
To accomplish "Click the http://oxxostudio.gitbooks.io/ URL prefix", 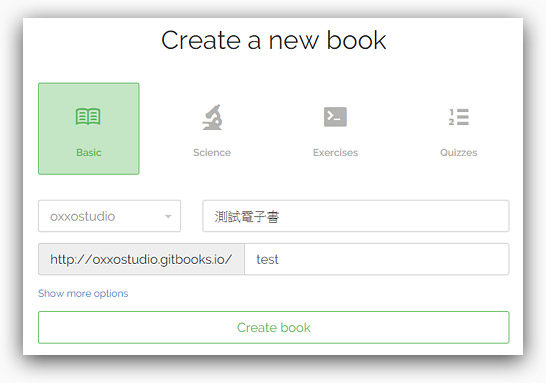I will [141, 259].
